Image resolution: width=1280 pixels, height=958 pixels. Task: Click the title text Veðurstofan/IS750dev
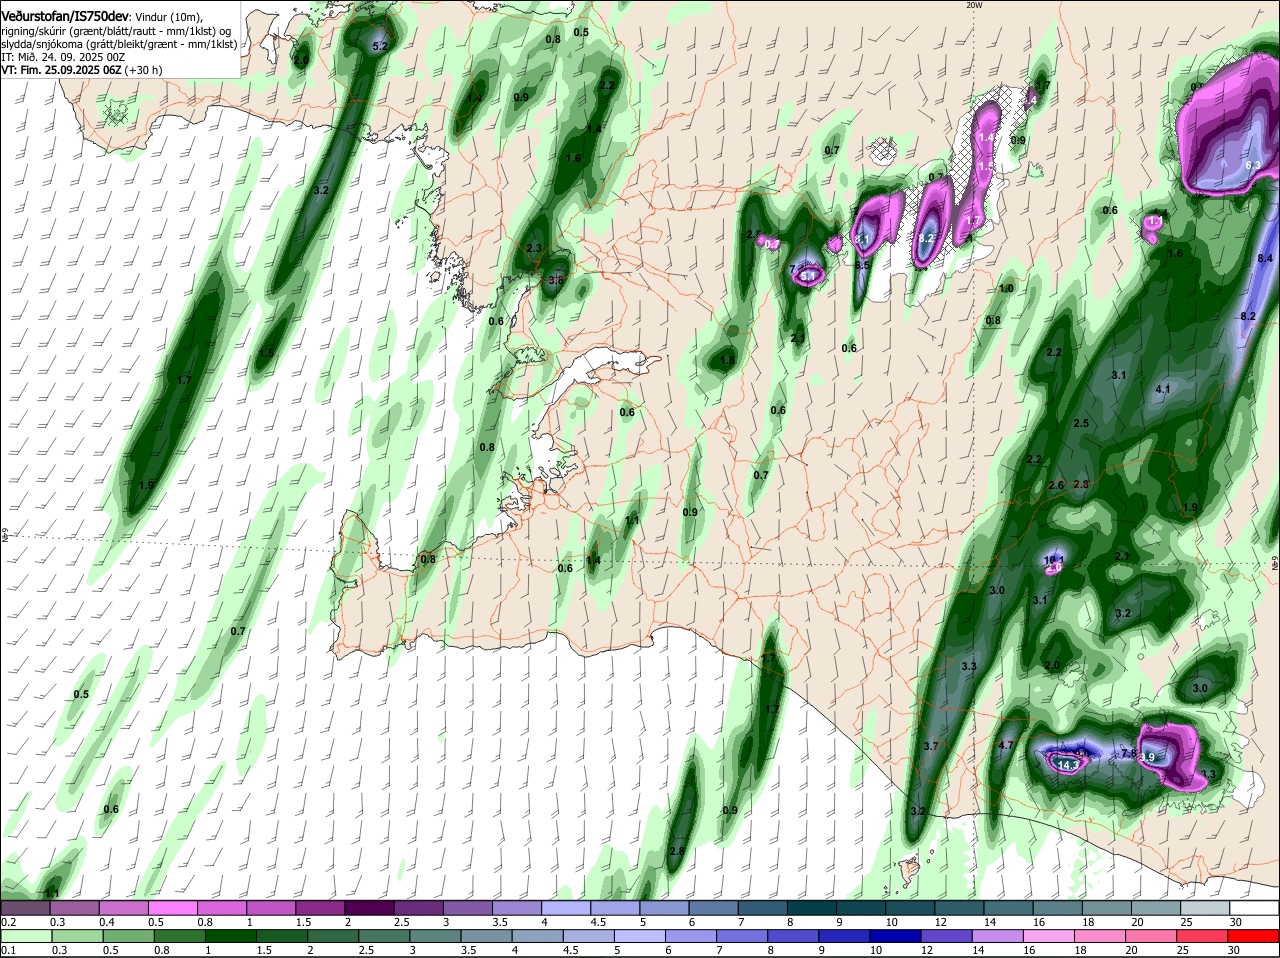point(65,17)
